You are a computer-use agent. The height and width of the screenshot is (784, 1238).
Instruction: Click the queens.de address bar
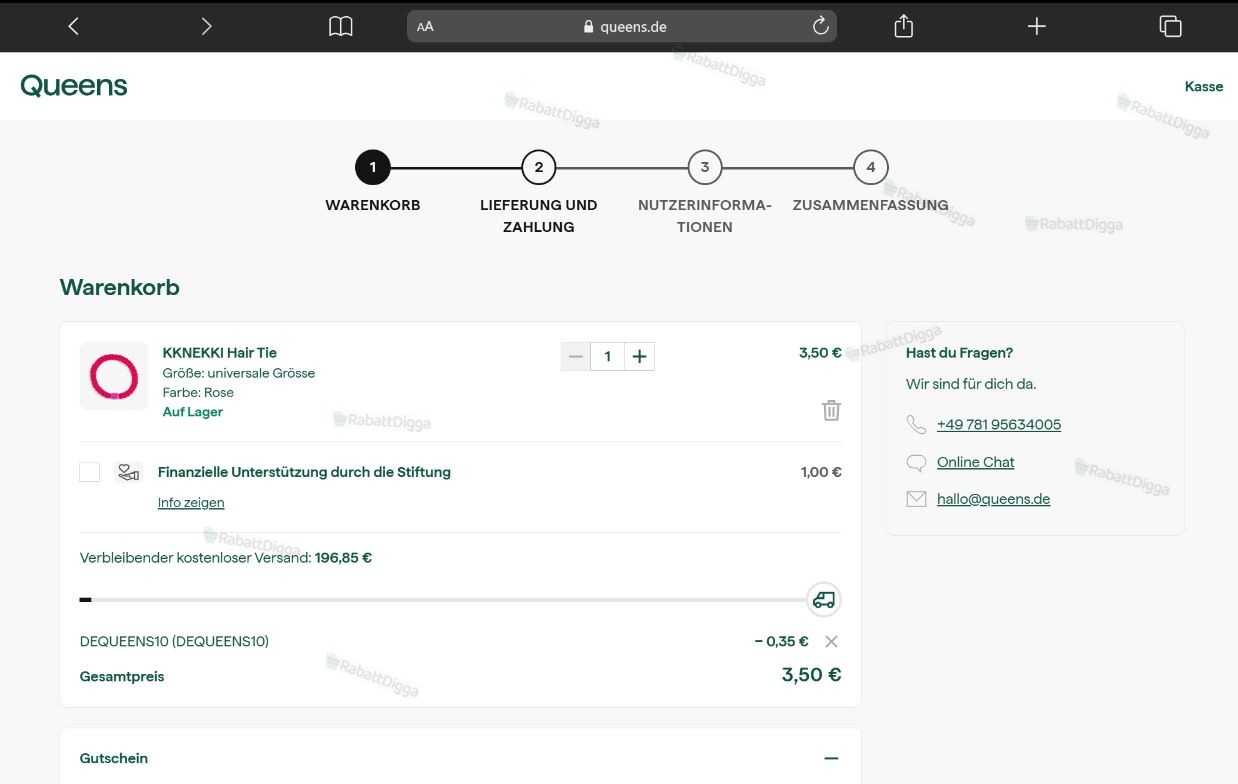point(622,27)
